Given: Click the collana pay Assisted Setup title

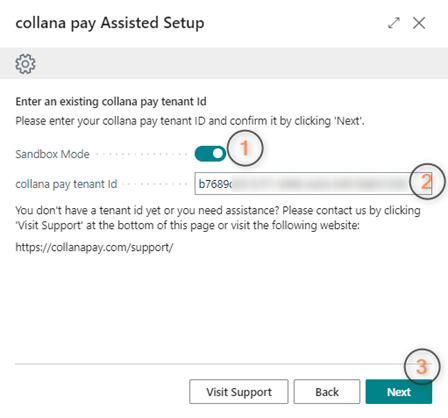Looking at the screenshot, I should click(x=110, y=23).
